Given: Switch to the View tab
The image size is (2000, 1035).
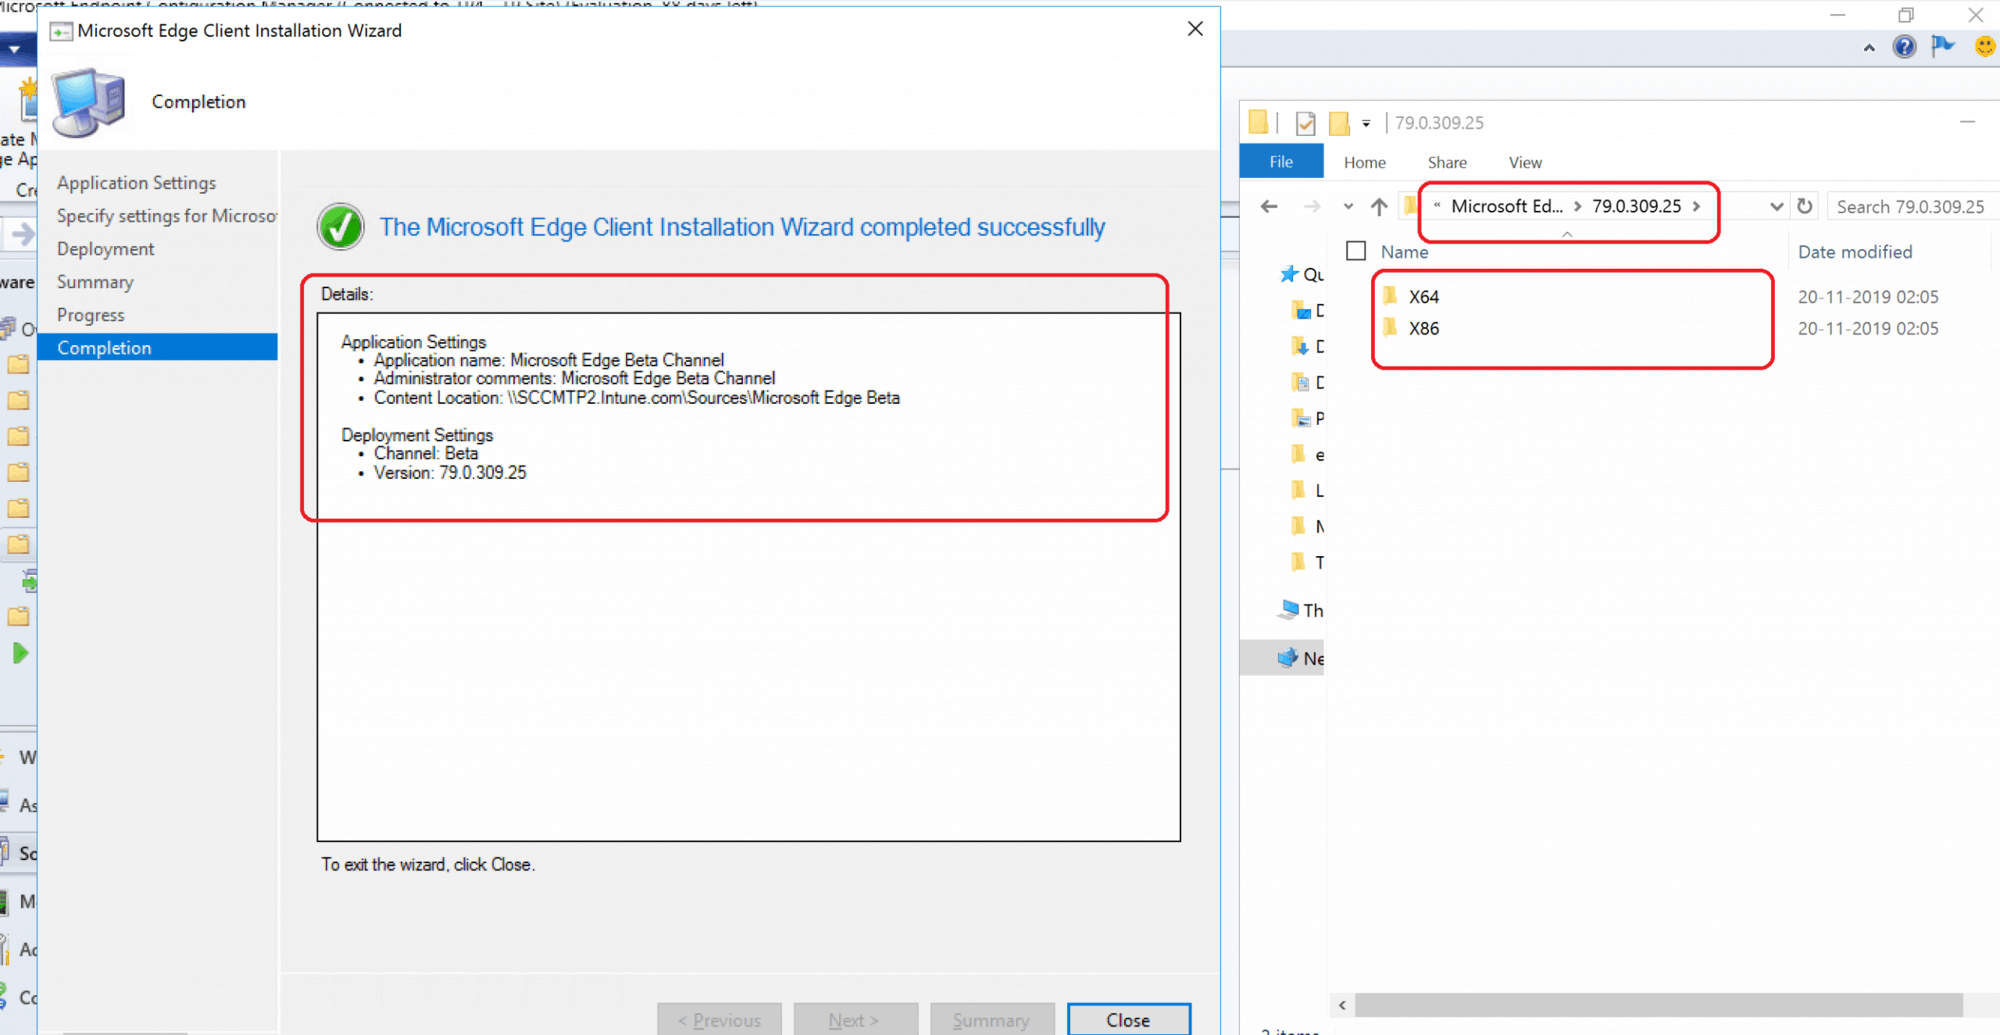Looking at the screenshot, I should pyautogui.click(x=1524, y=162).
